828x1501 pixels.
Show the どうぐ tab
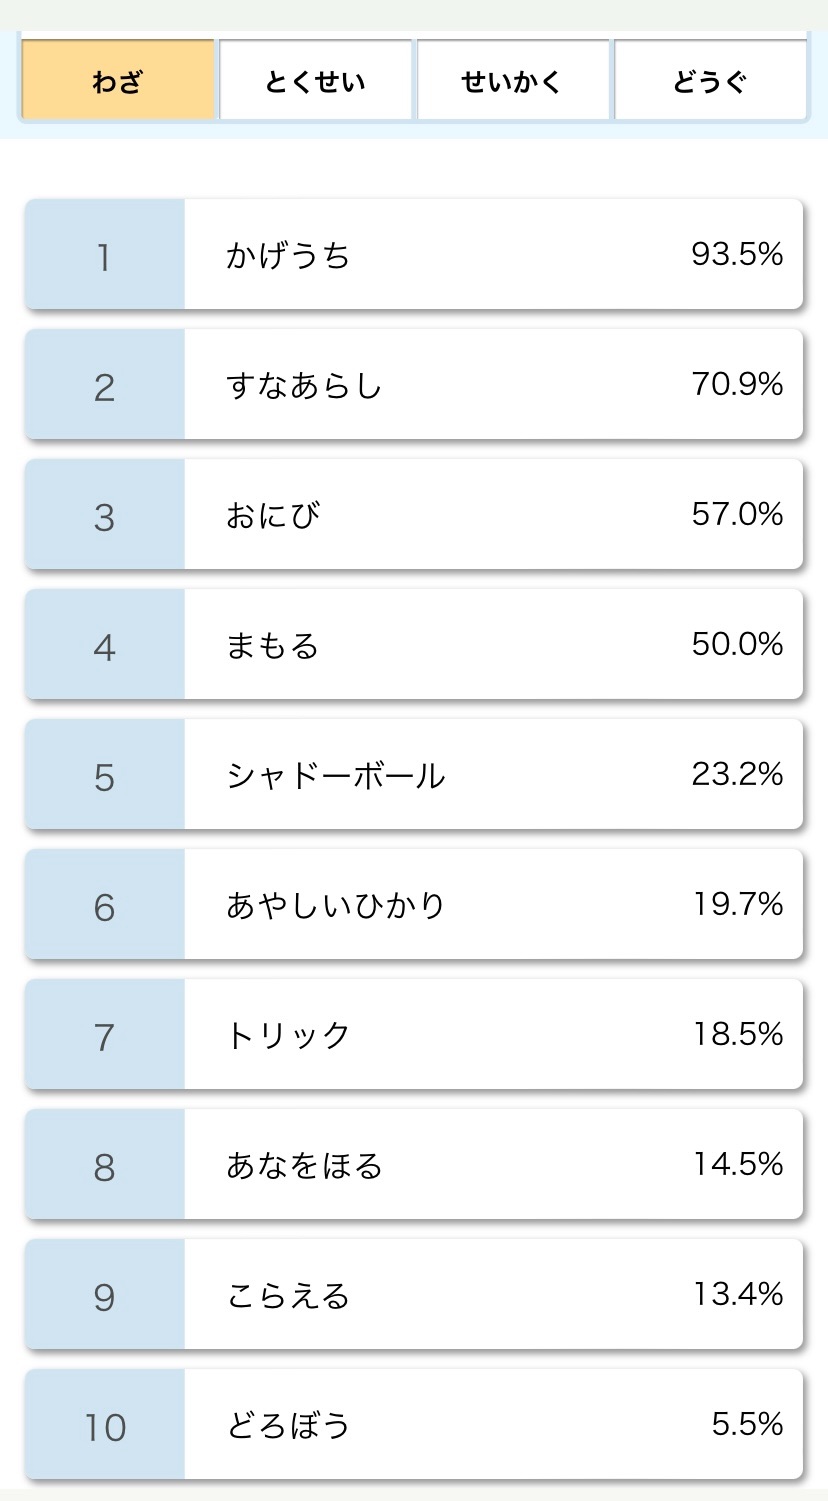tap(710, 80)
